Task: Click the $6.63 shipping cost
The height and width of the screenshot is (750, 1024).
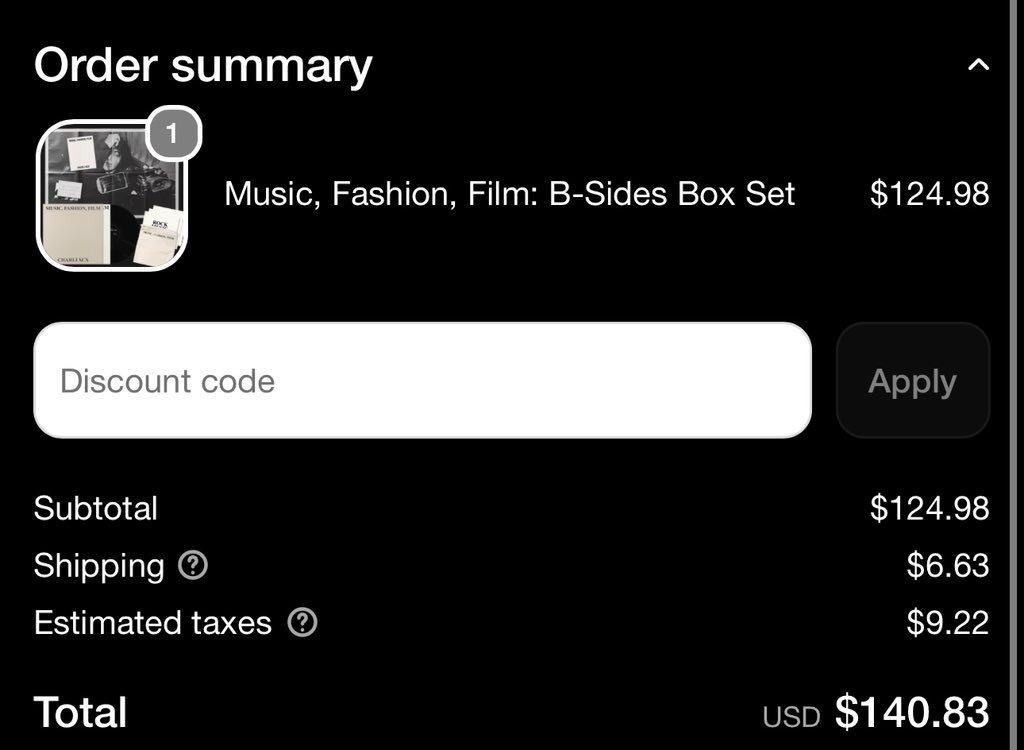Action: pyautogui.click(x=948, y=565)
